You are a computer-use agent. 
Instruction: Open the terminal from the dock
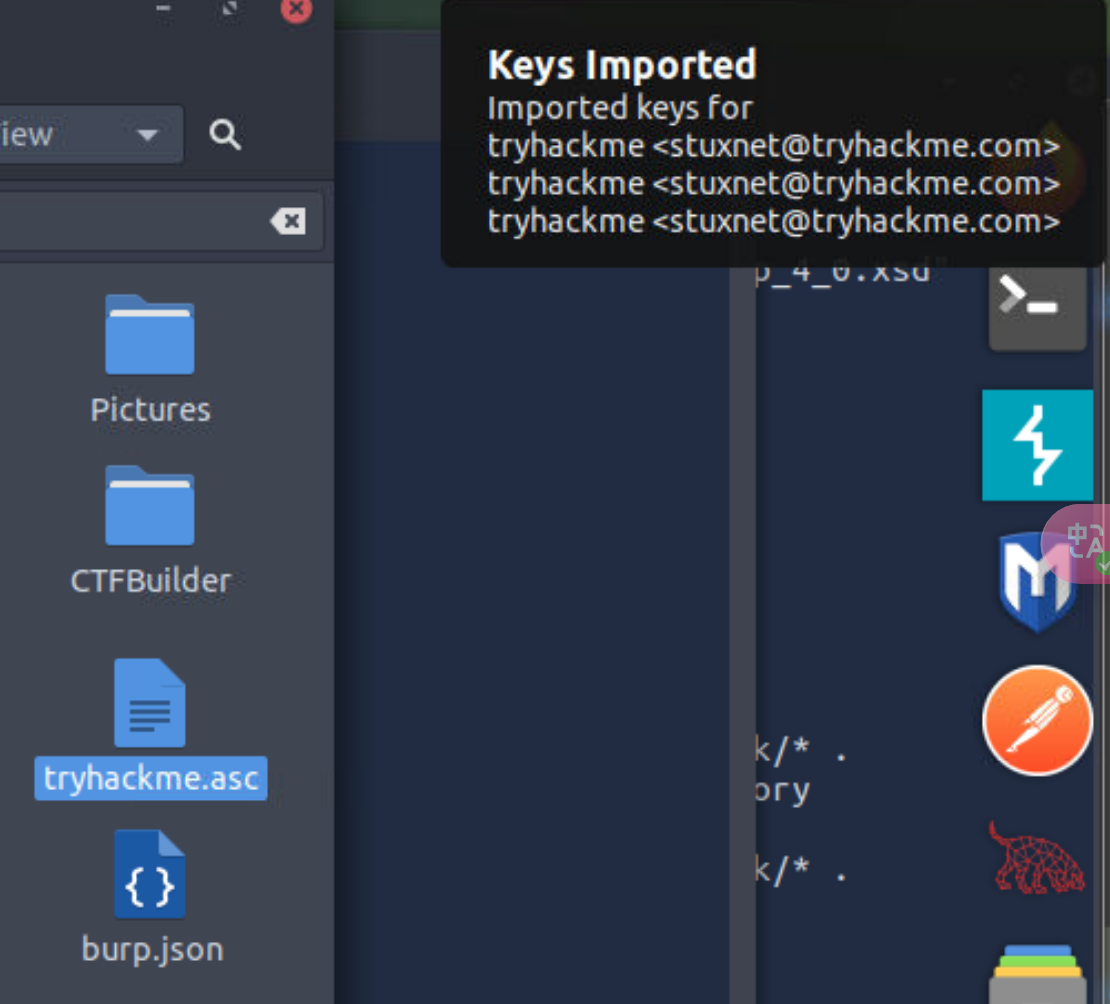1037,302
